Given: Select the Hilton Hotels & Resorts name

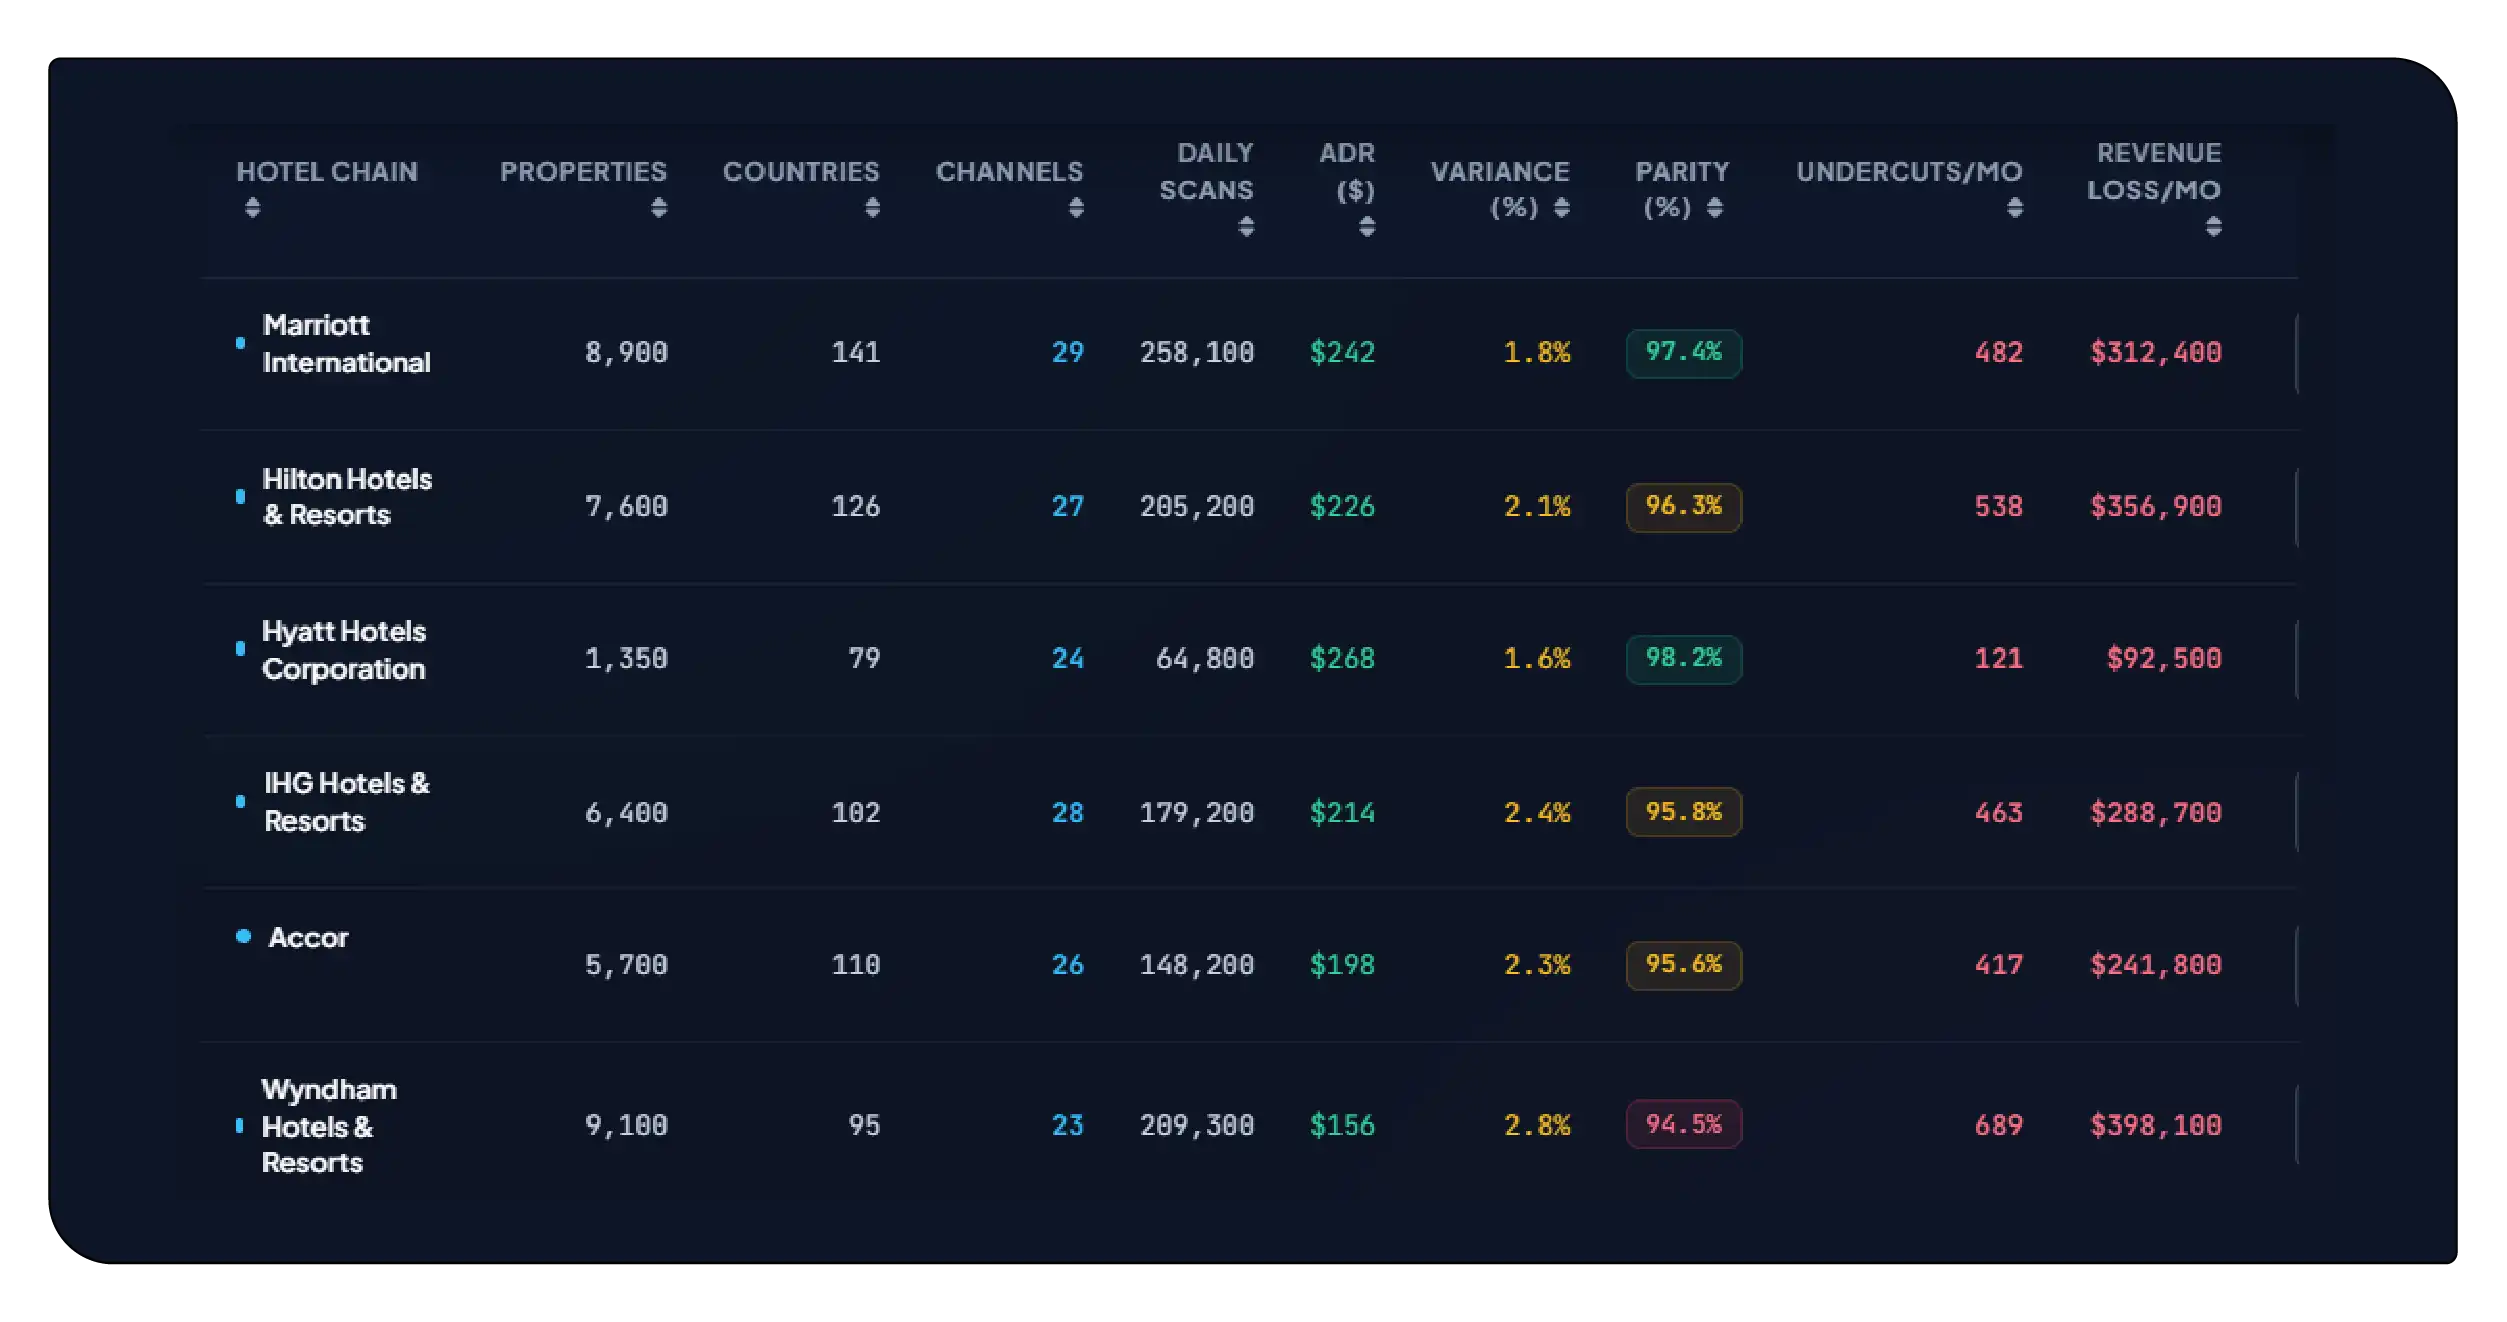Looking at the screenshot, I should coord(347,497).
